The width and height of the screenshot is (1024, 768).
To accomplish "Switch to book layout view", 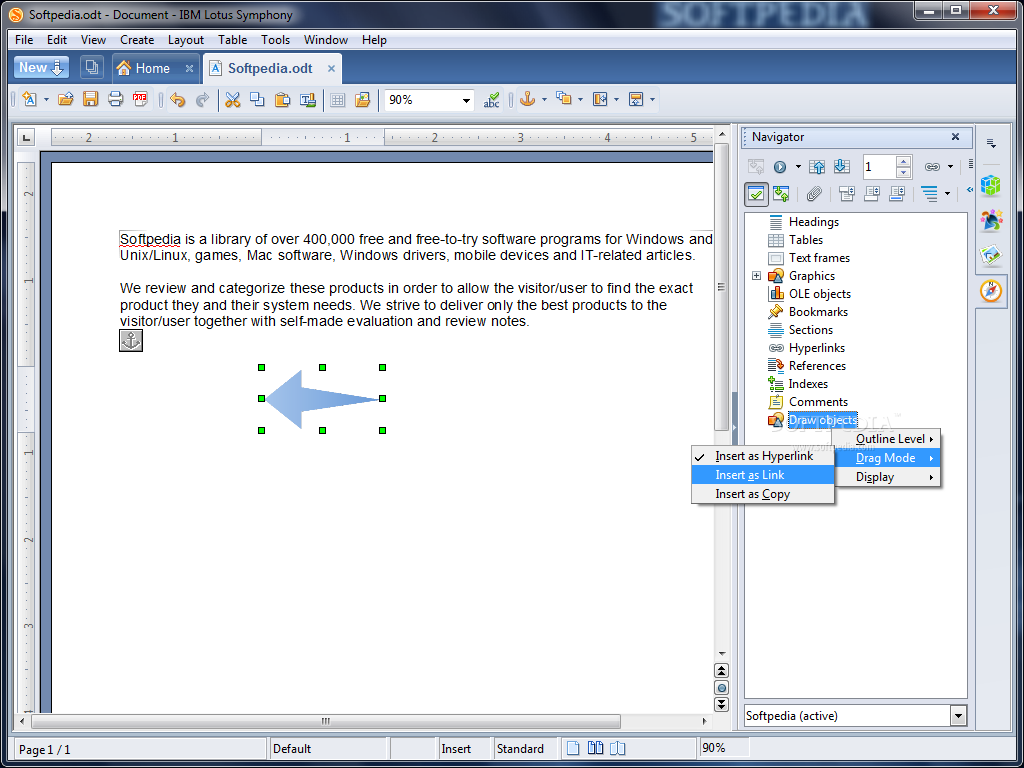I will (x=617, y=748).
